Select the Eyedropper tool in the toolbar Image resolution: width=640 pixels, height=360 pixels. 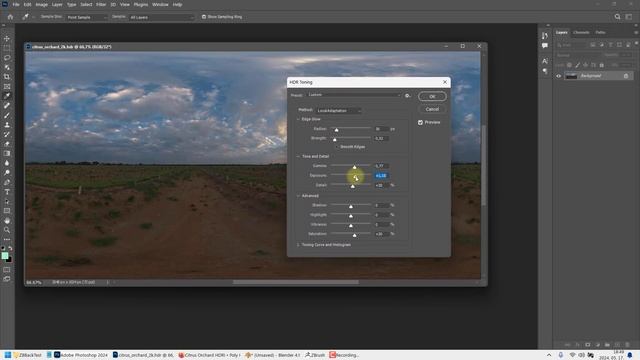pos(7,96)
